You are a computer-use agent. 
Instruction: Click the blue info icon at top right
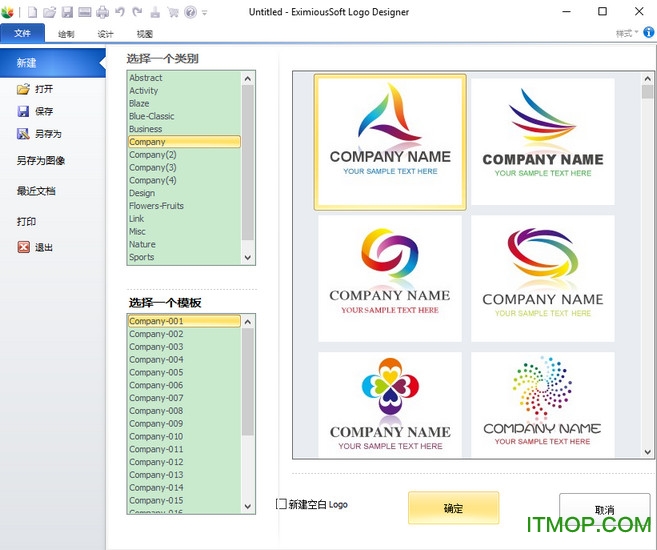649,32
